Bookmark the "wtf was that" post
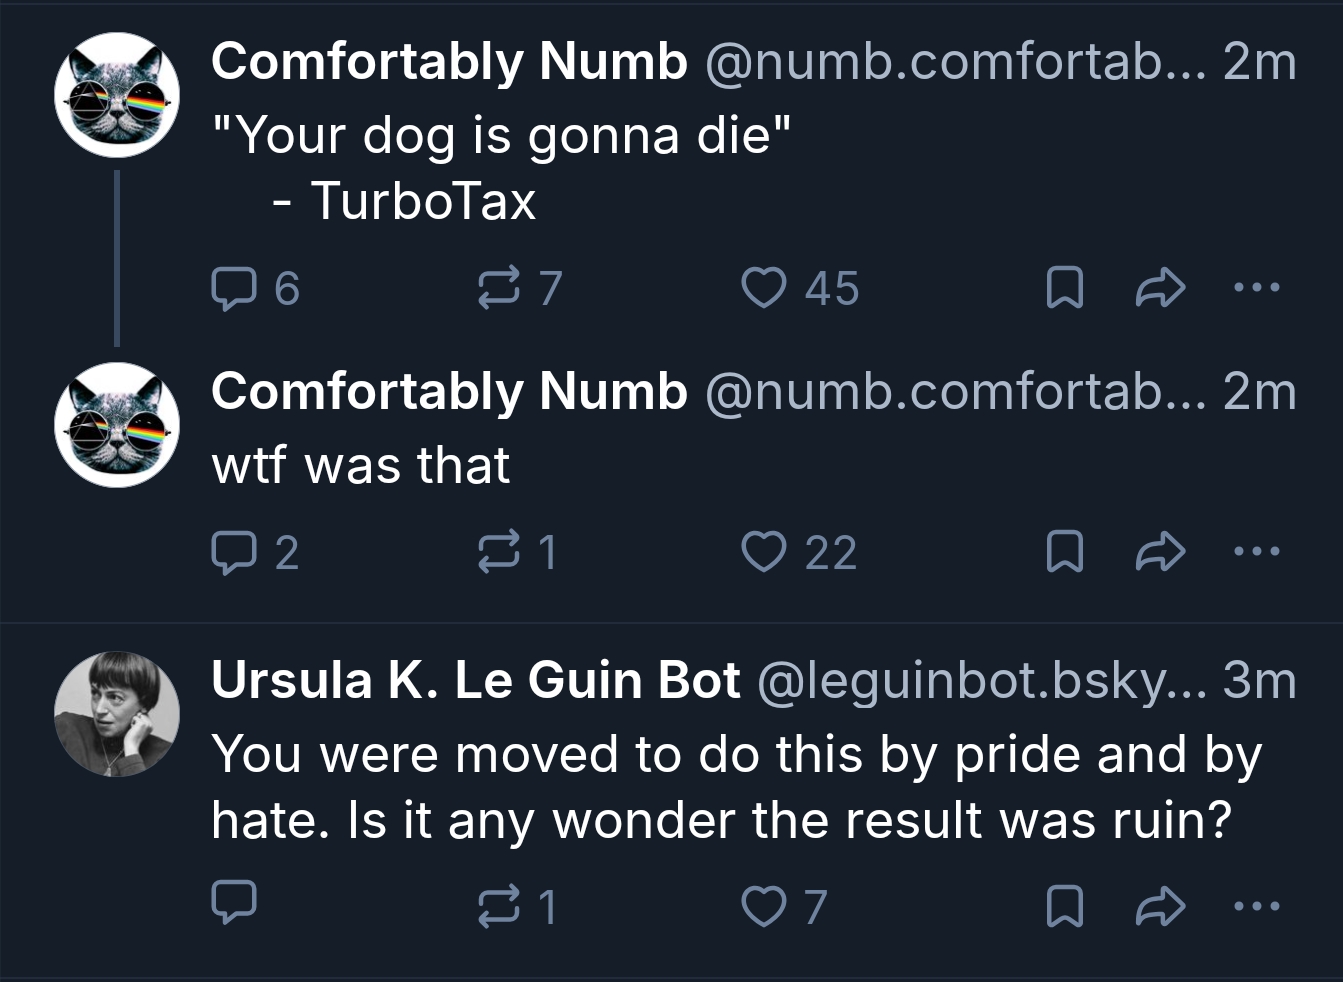1343x982 pixels. coord(1064,552)
